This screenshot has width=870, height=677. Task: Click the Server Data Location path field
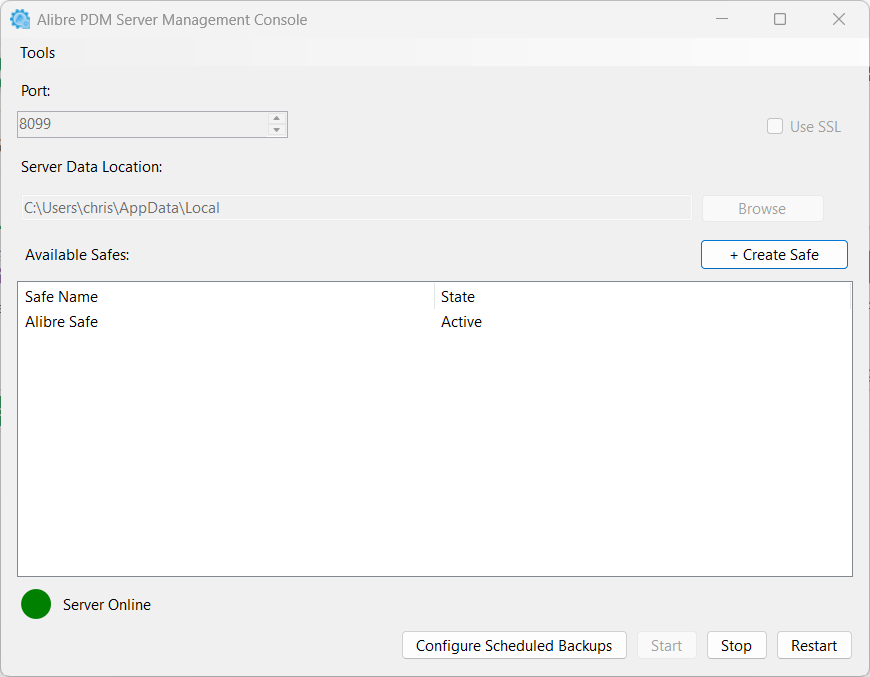click(355, 208)
